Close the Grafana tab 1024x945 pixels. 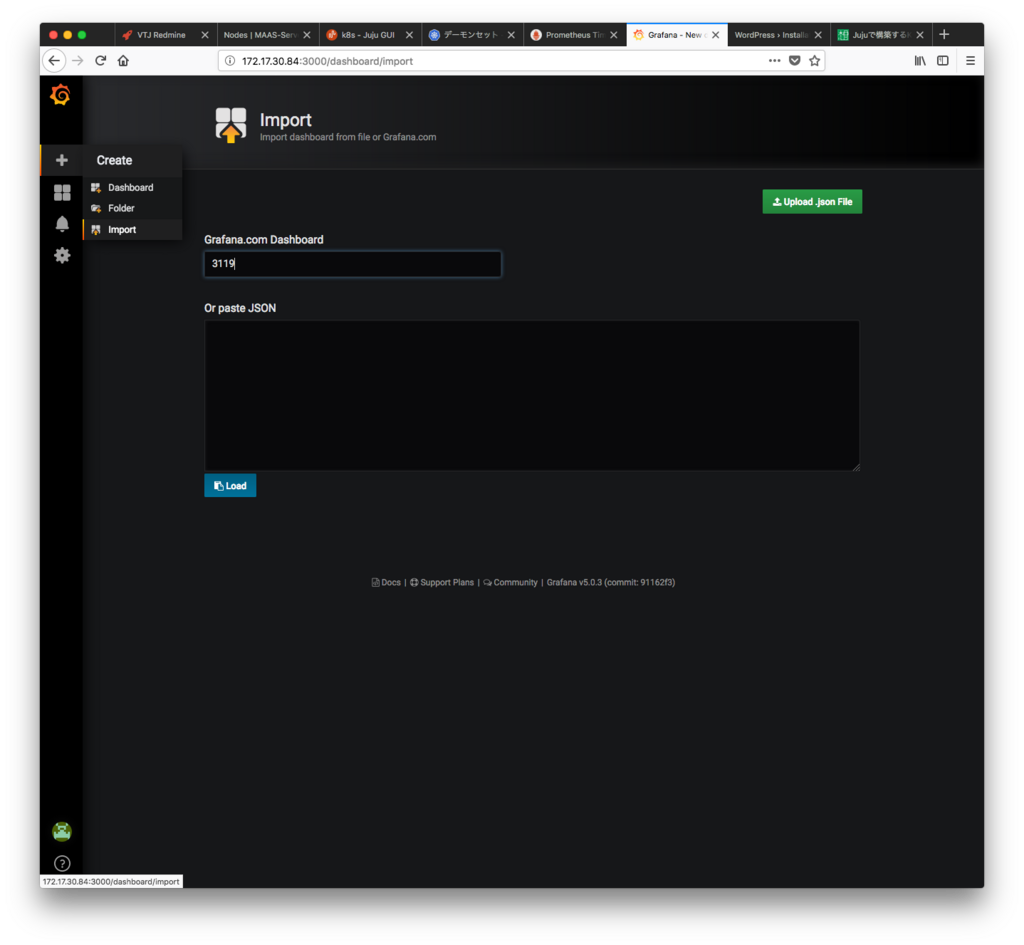(716, 35)
